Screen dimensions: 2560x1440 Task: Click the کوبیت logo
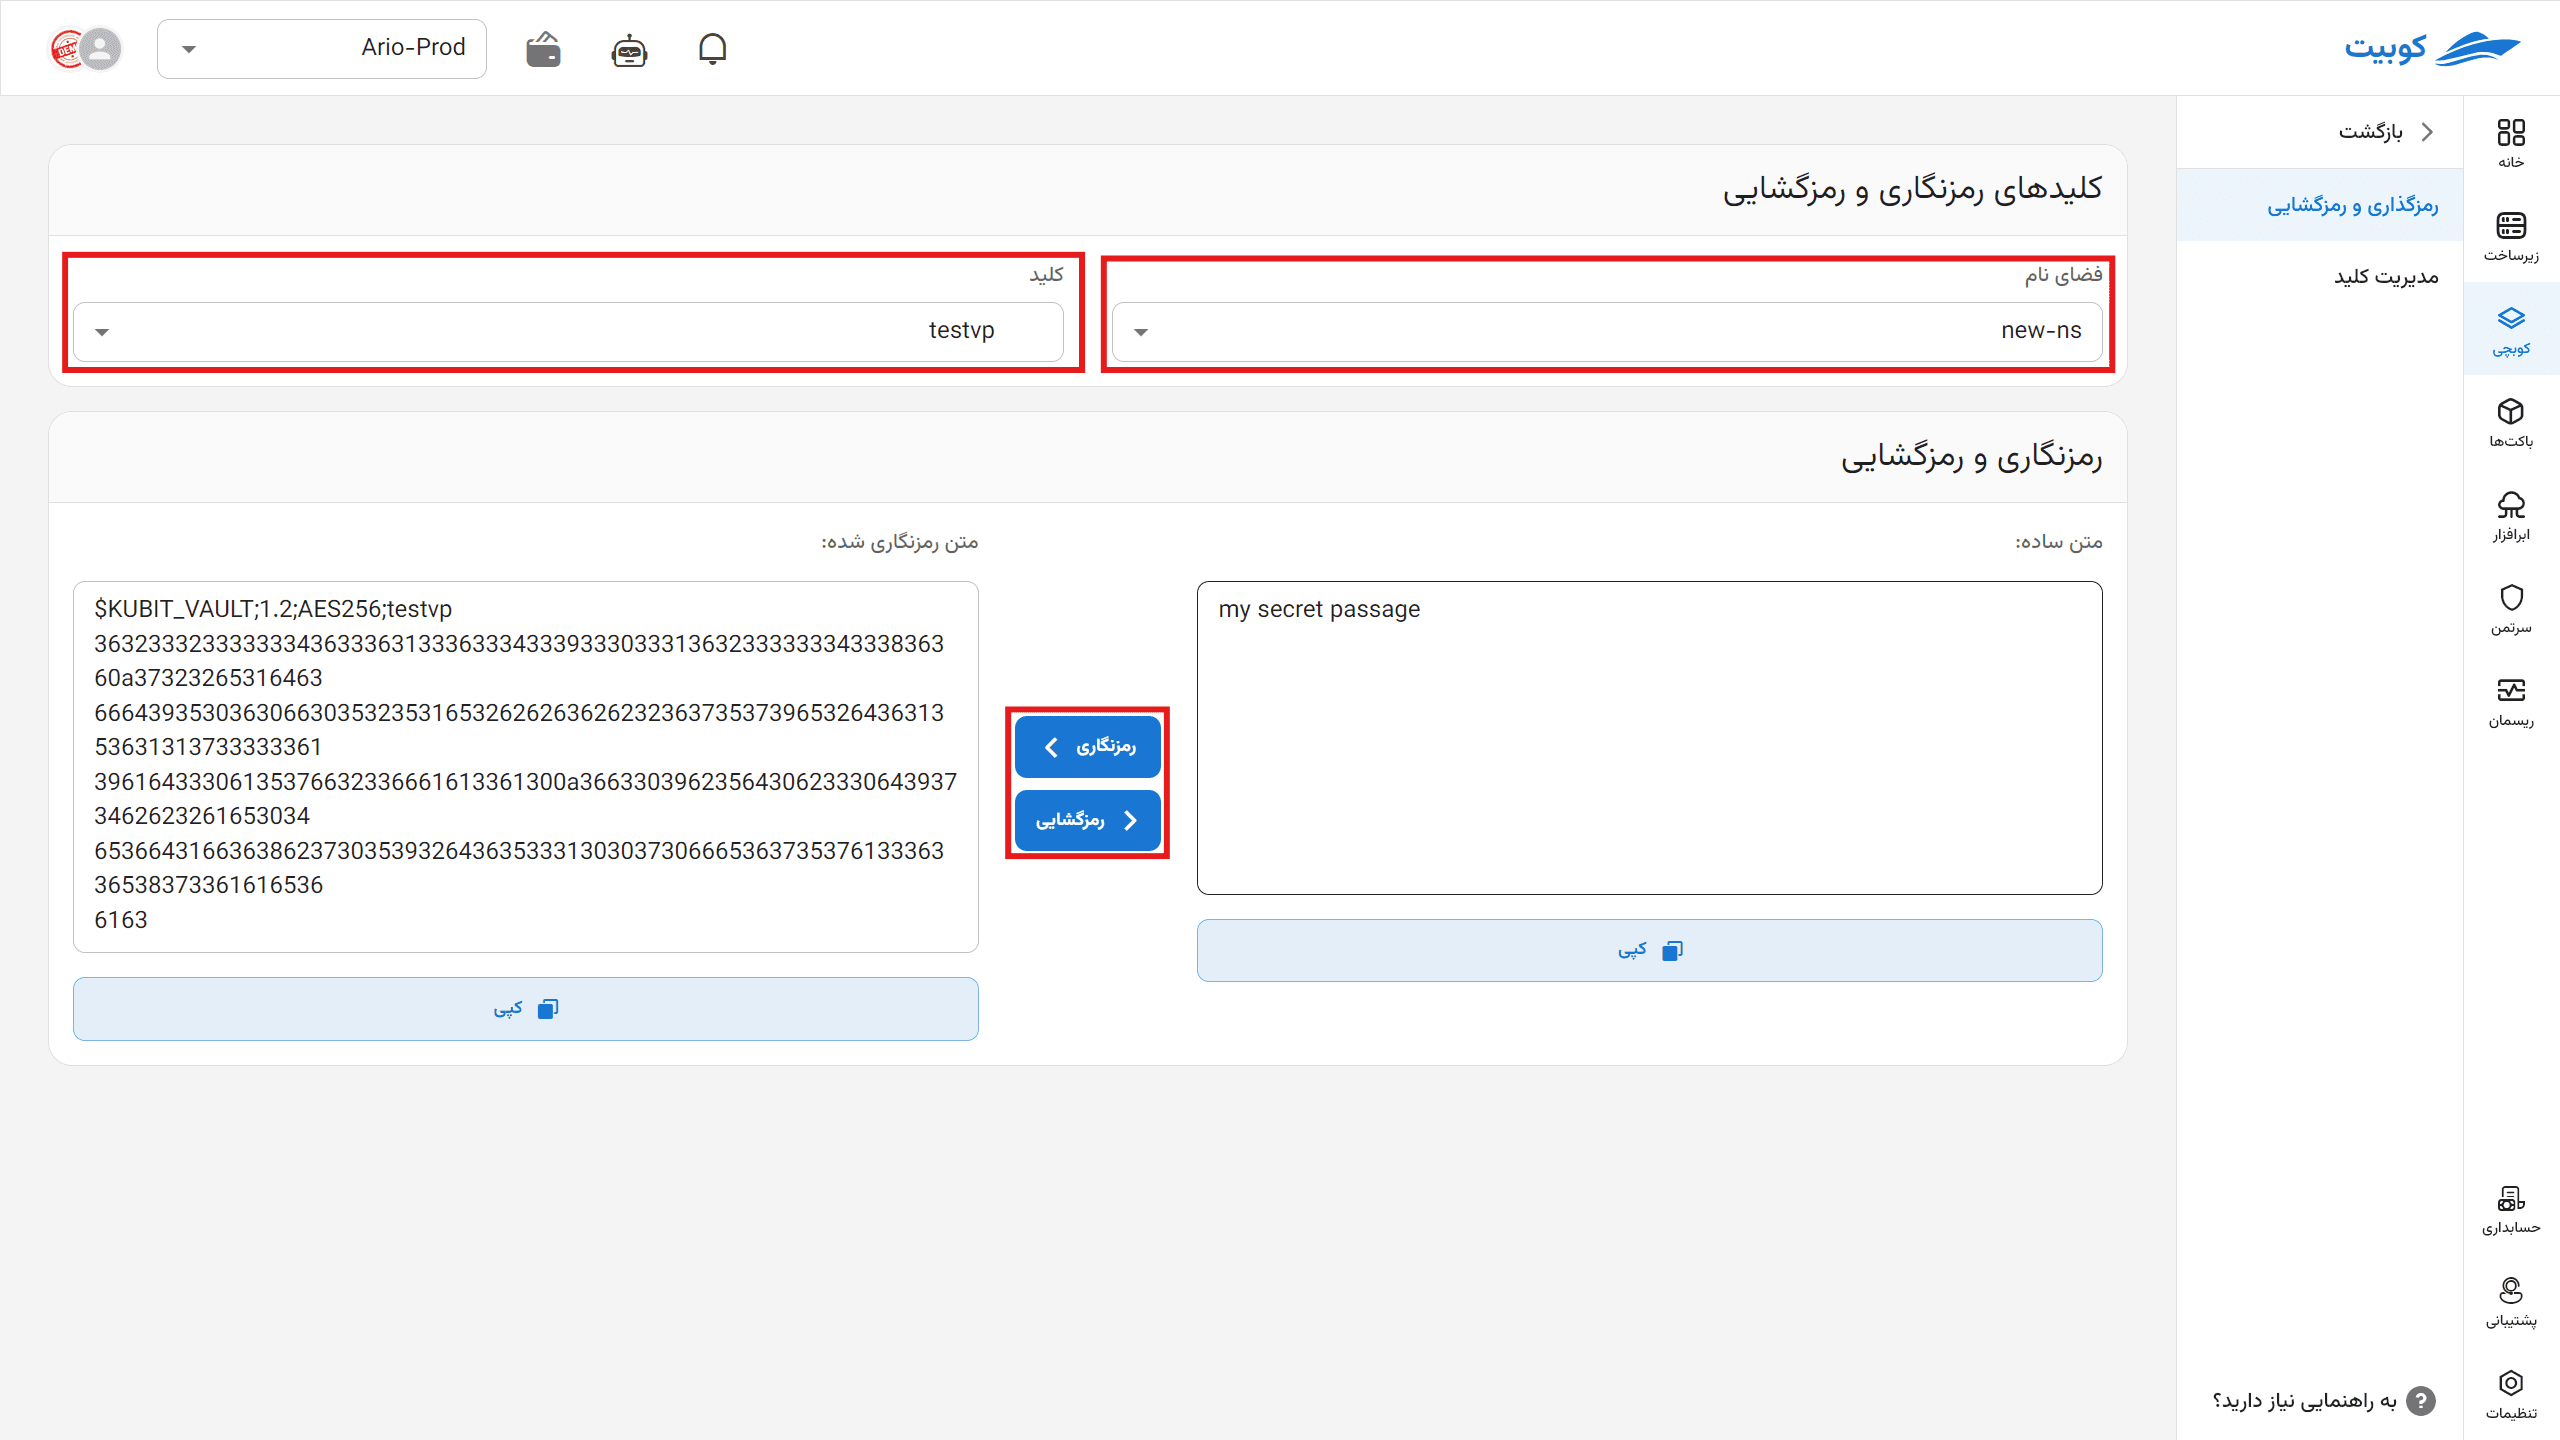pyautogui.click(x=2432, y=48)
